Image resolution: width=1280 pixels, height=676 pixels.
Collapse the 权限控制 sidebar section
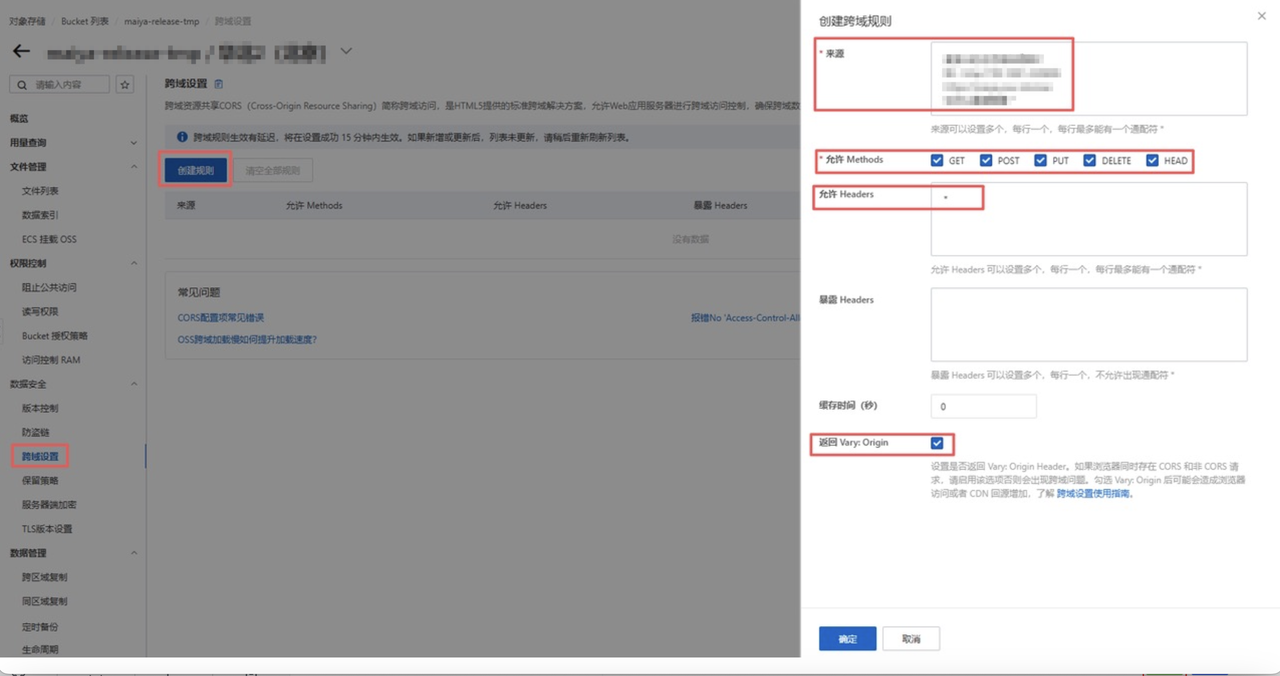[x=134, y=263]
